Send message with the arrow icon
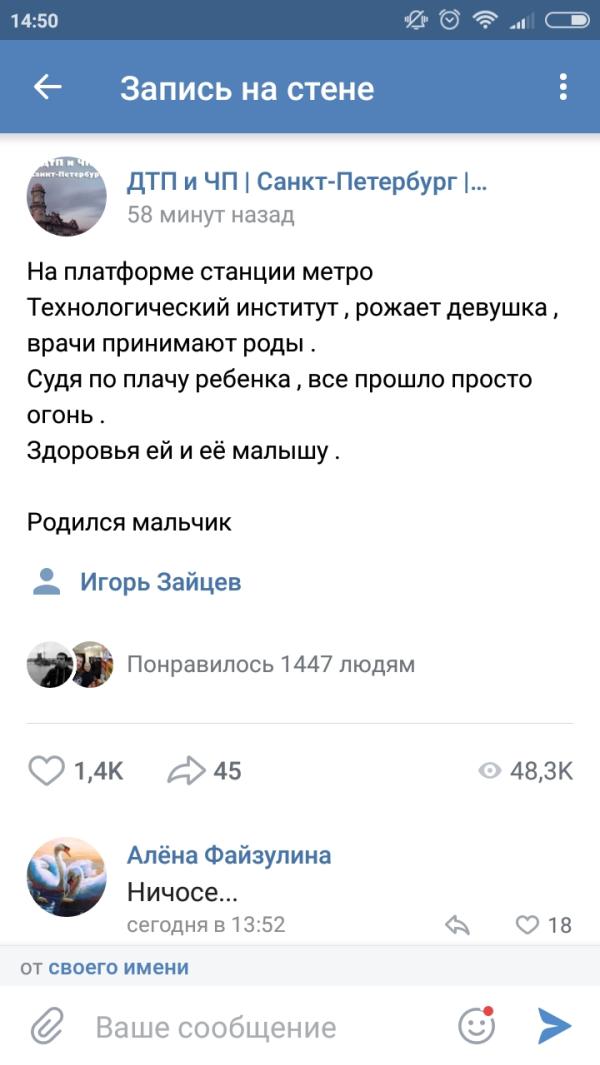The width and height of the screenshot is (600, 1065). pos(554,1026)
